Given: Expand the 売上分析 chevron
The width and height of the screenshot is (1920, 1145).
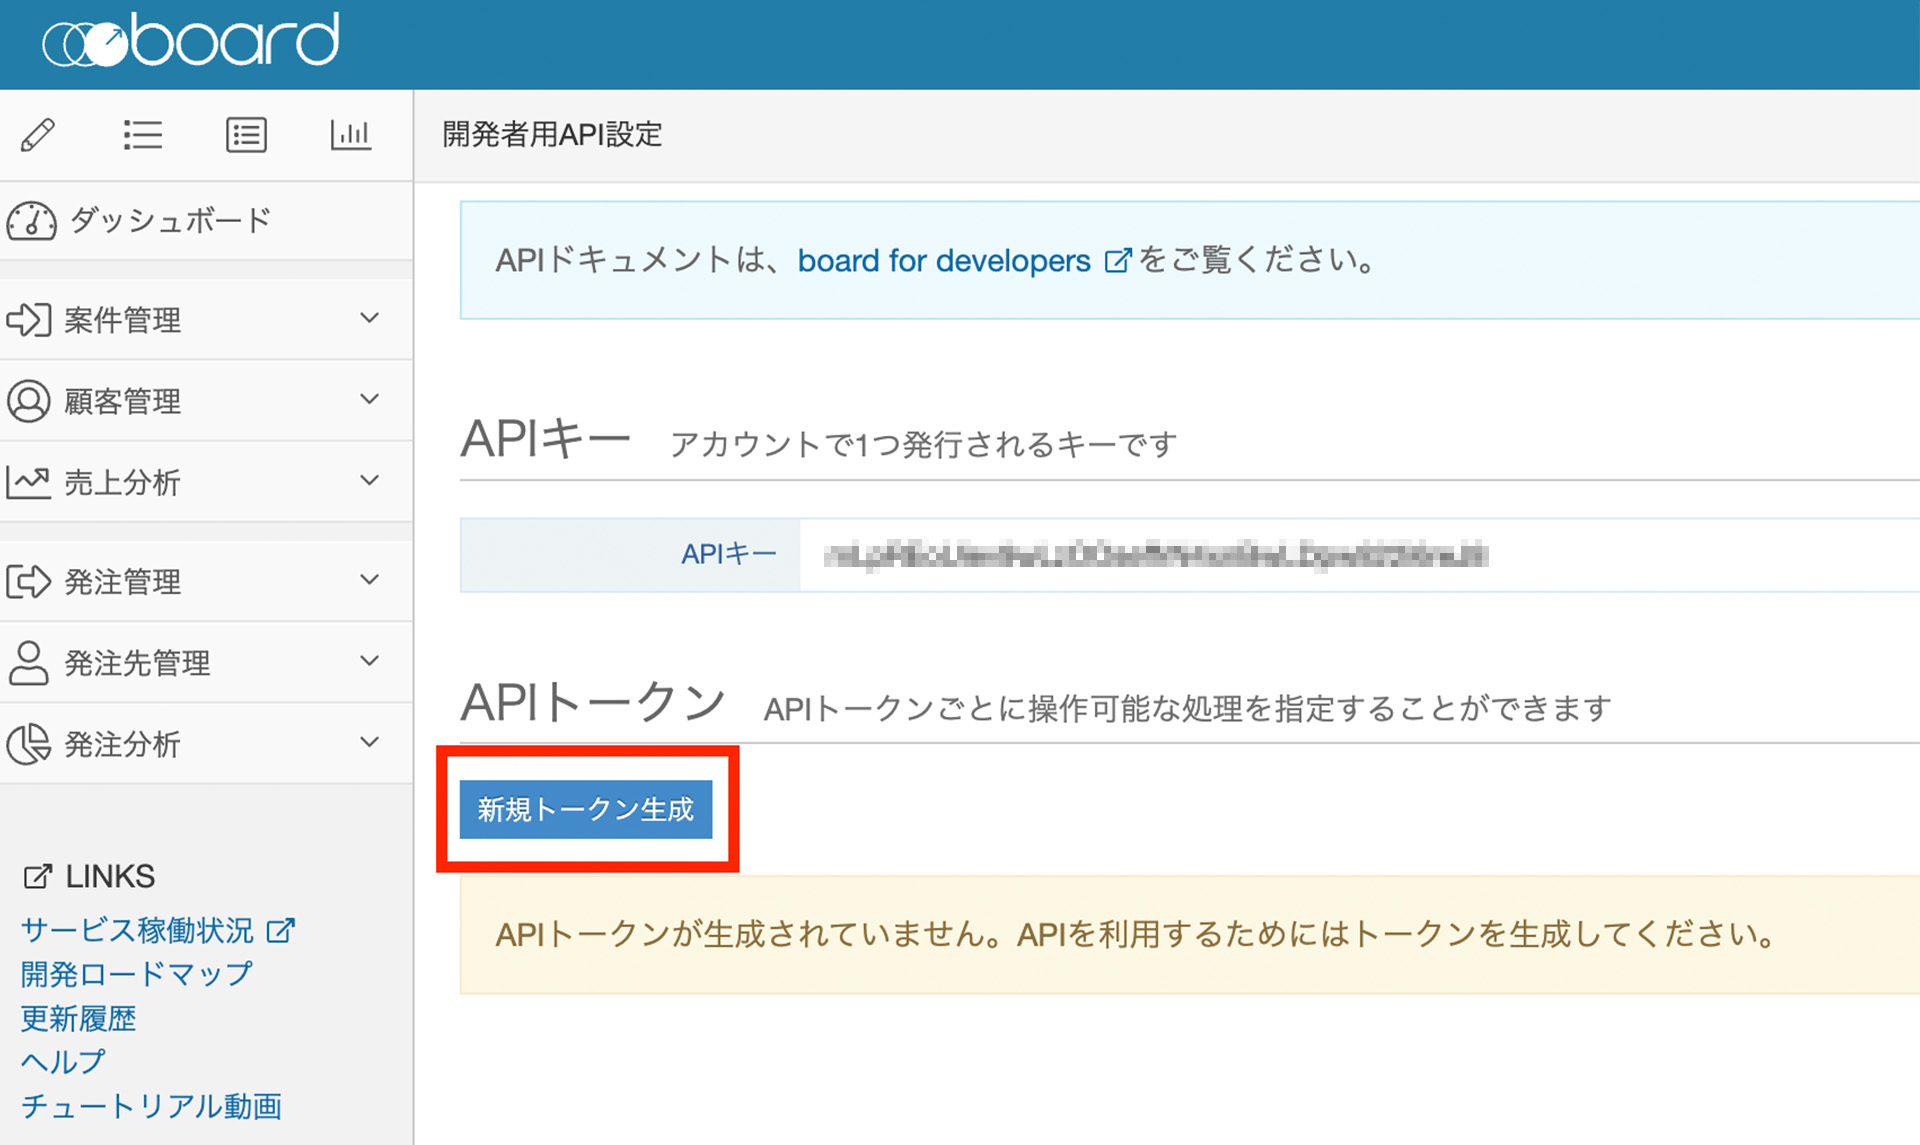Looking at the screenshot, I should (370, 481).
